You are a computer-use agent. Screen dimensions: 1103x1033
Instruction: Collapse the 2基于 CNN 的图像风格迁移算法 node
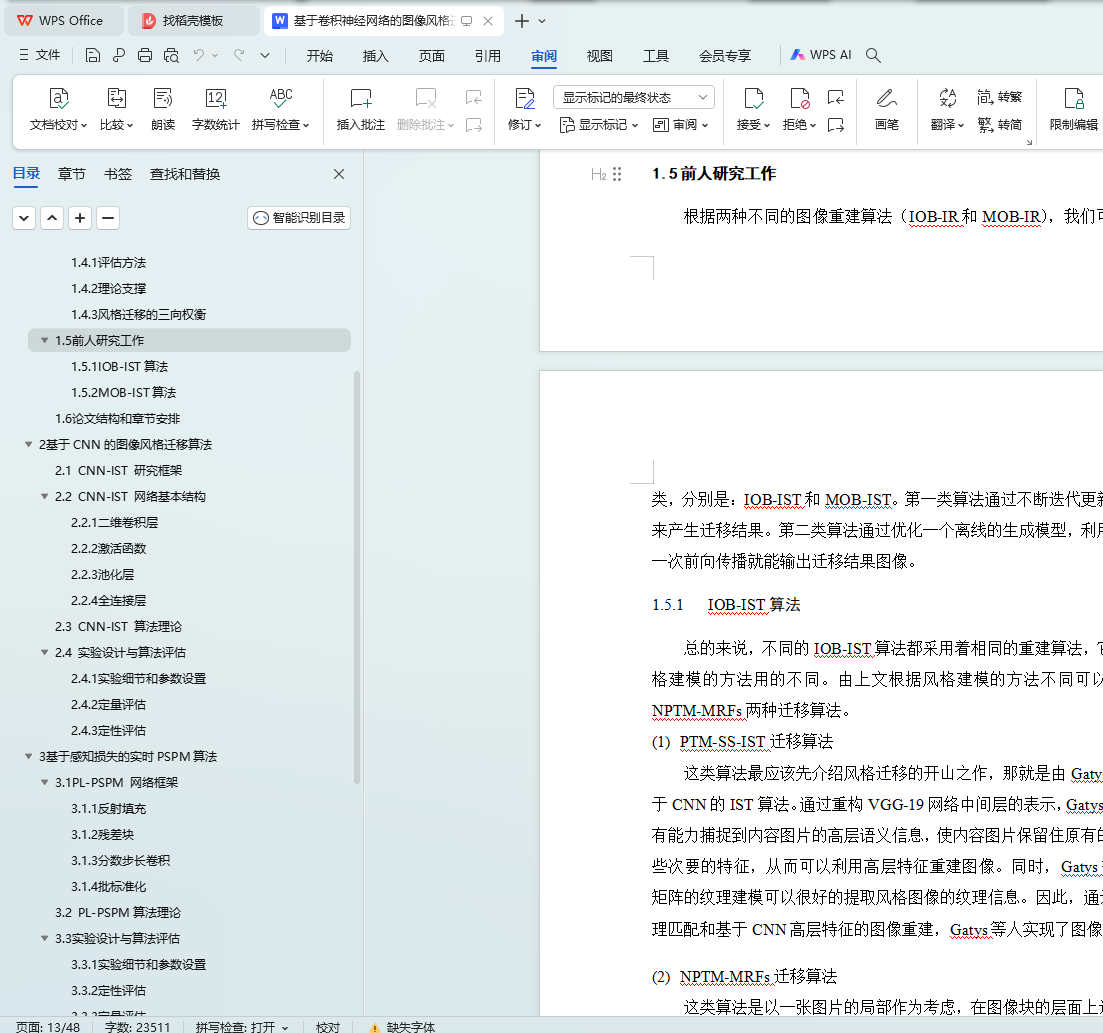pos(28,444)
